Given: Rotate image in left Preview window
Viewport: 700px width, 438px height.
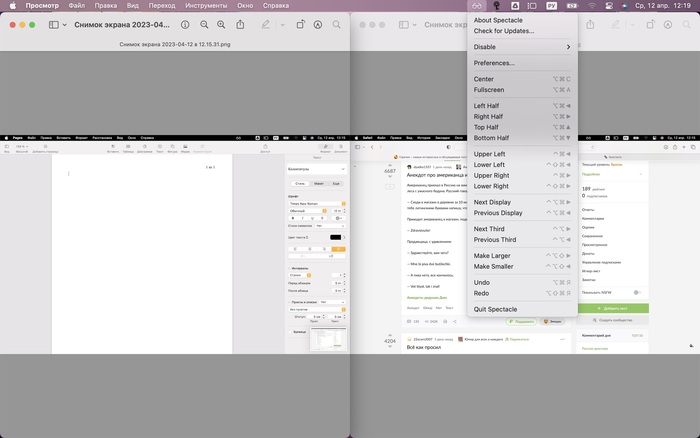Looking at the screenshot, I should tap(300, 25).
